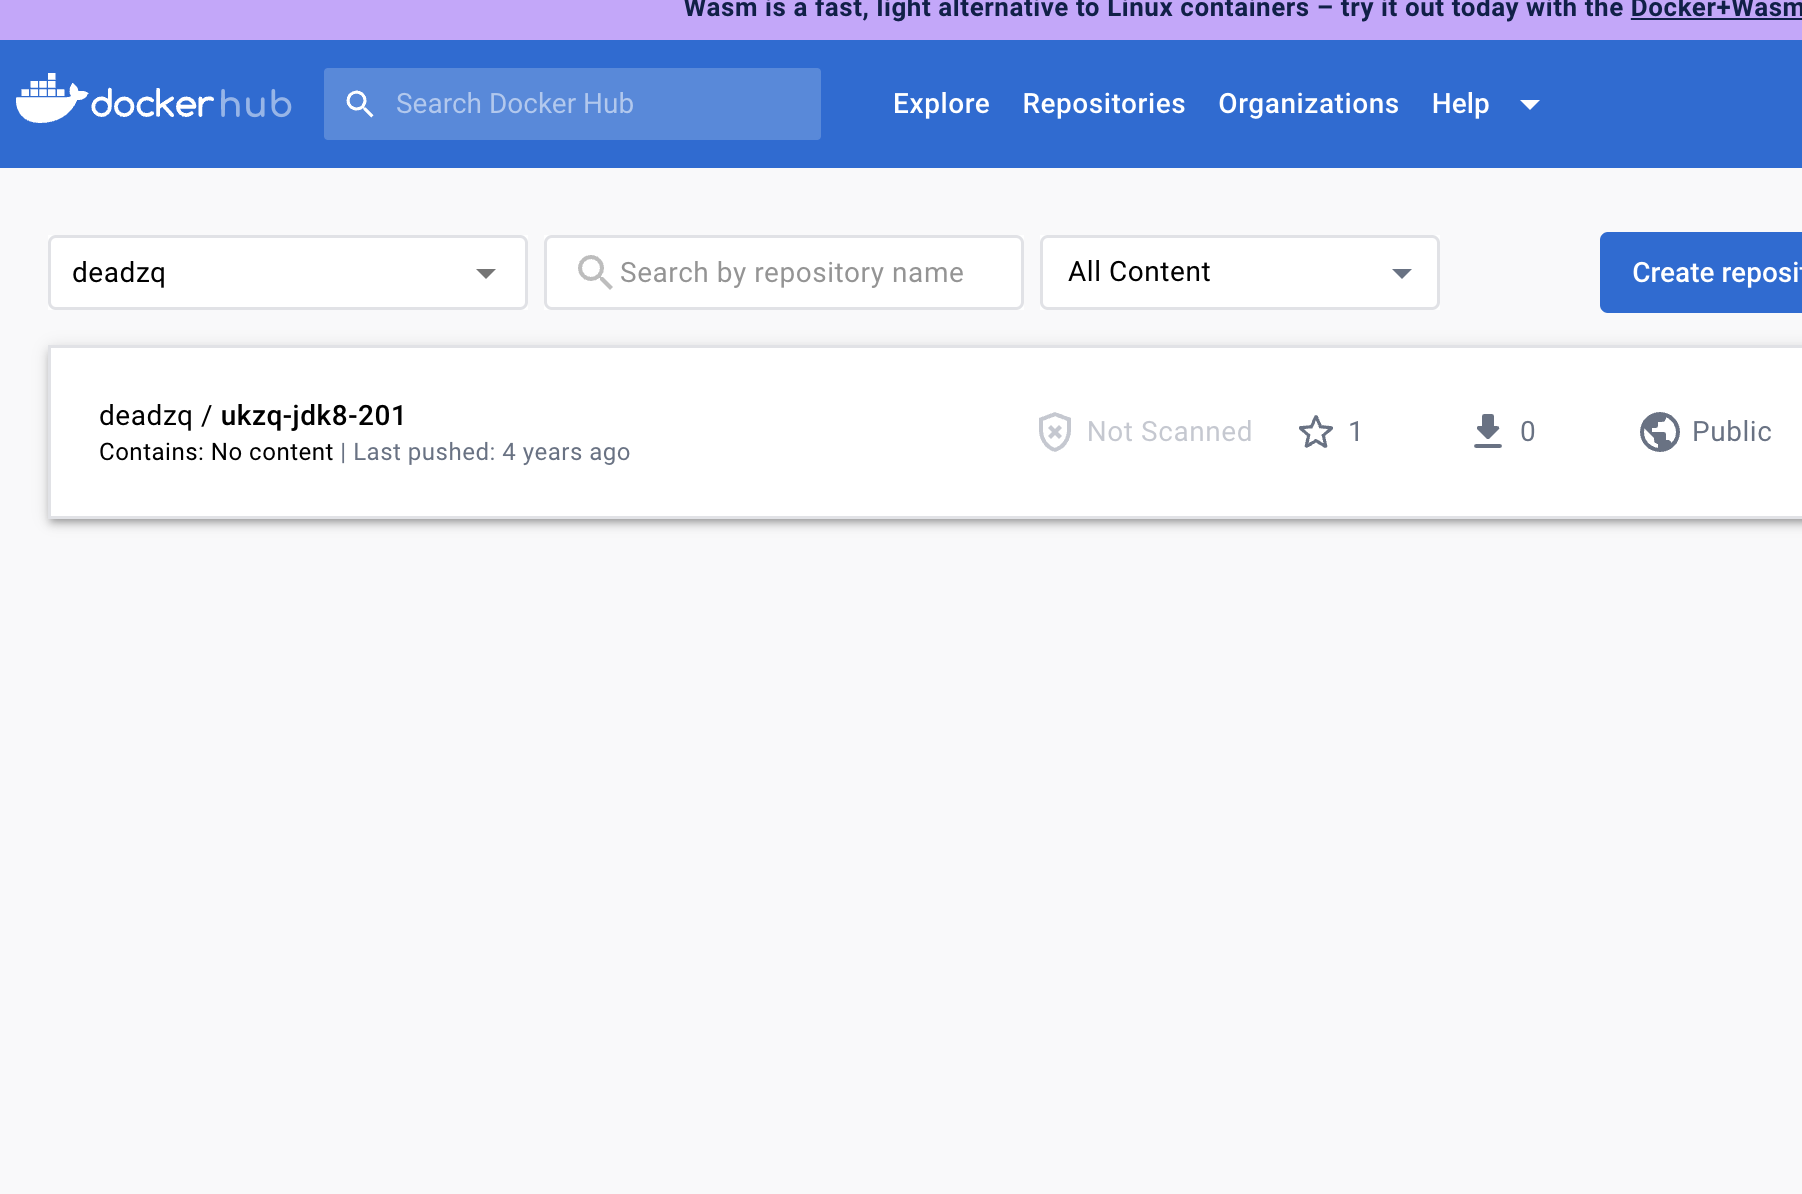Focus the Search by repository name field
1802x1194 pixels.
(784, 272)
